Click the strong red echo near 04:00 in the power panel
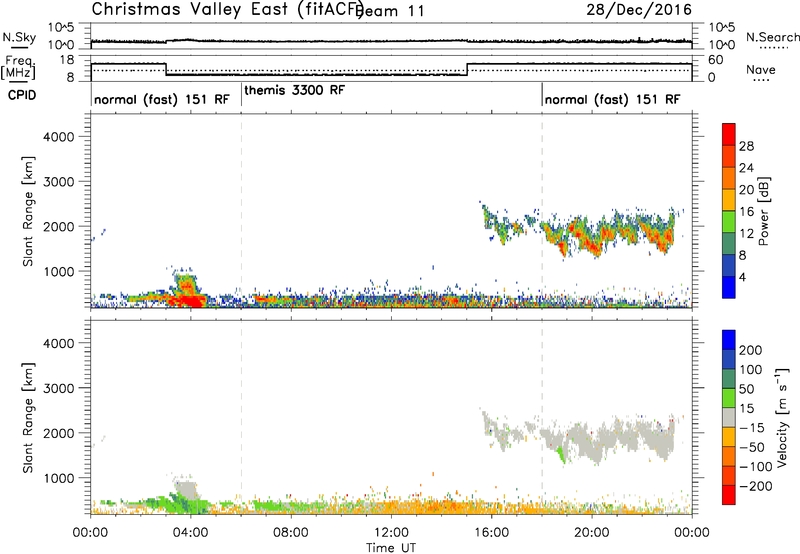 (x=189, y=300)
